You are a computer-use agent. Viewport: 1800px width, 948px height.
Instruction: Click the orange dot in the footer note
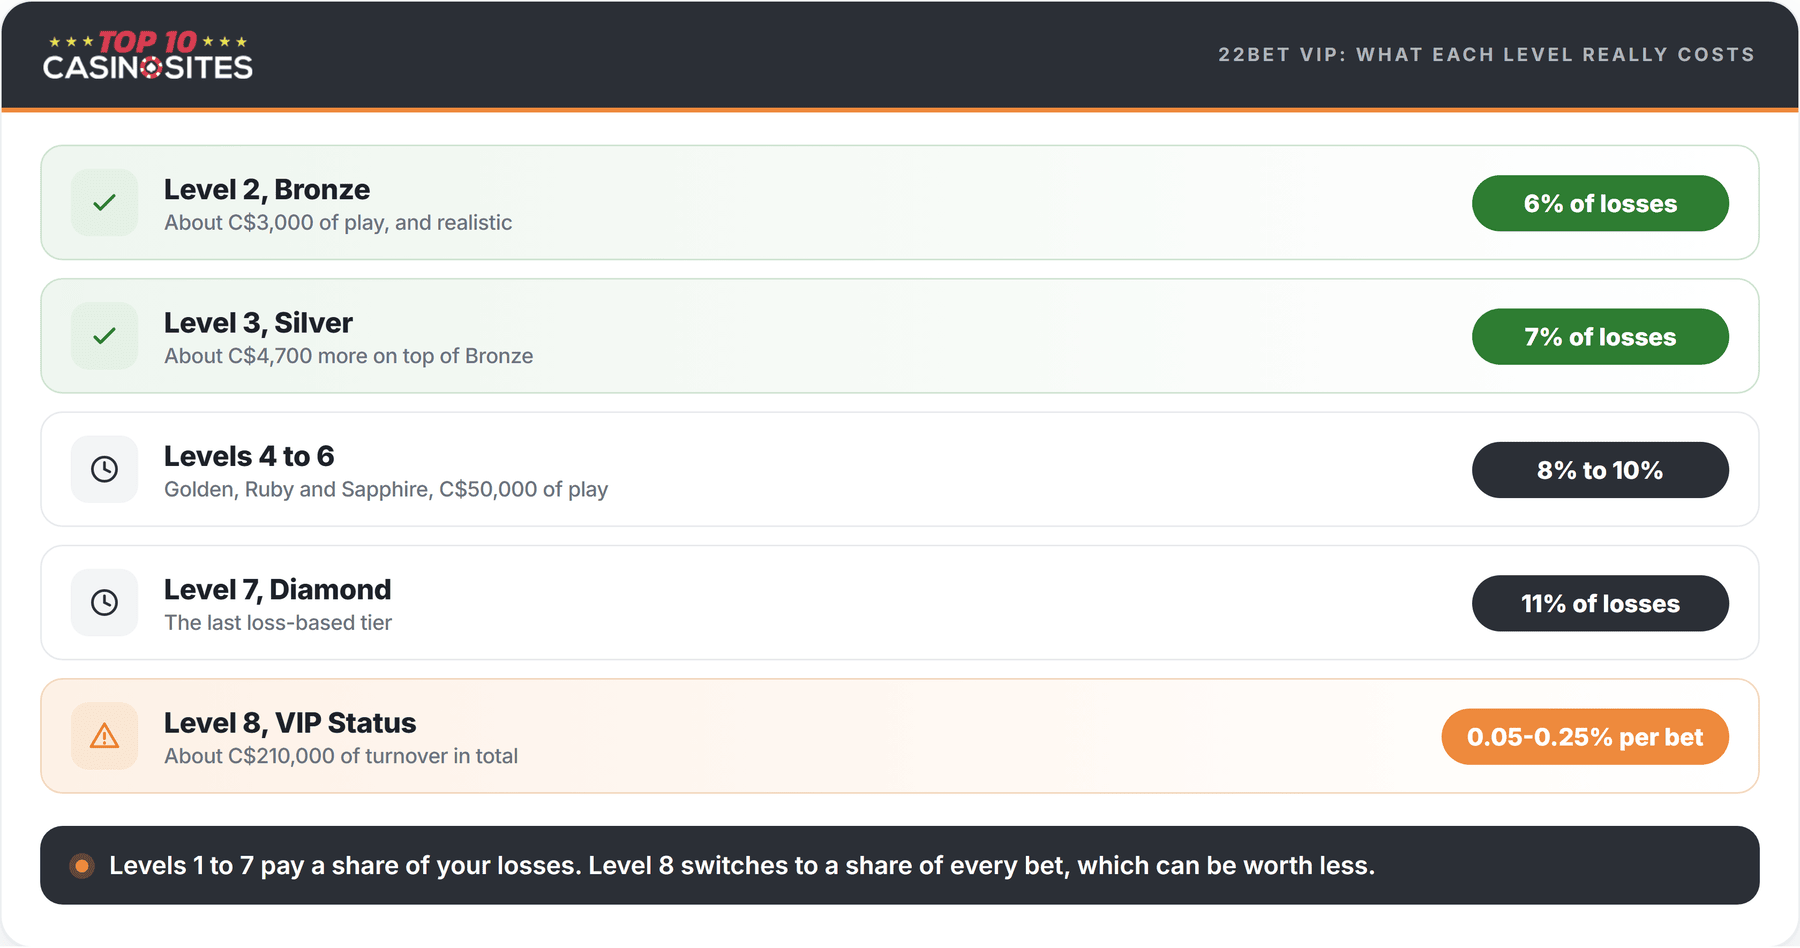[x=82, y=866]
